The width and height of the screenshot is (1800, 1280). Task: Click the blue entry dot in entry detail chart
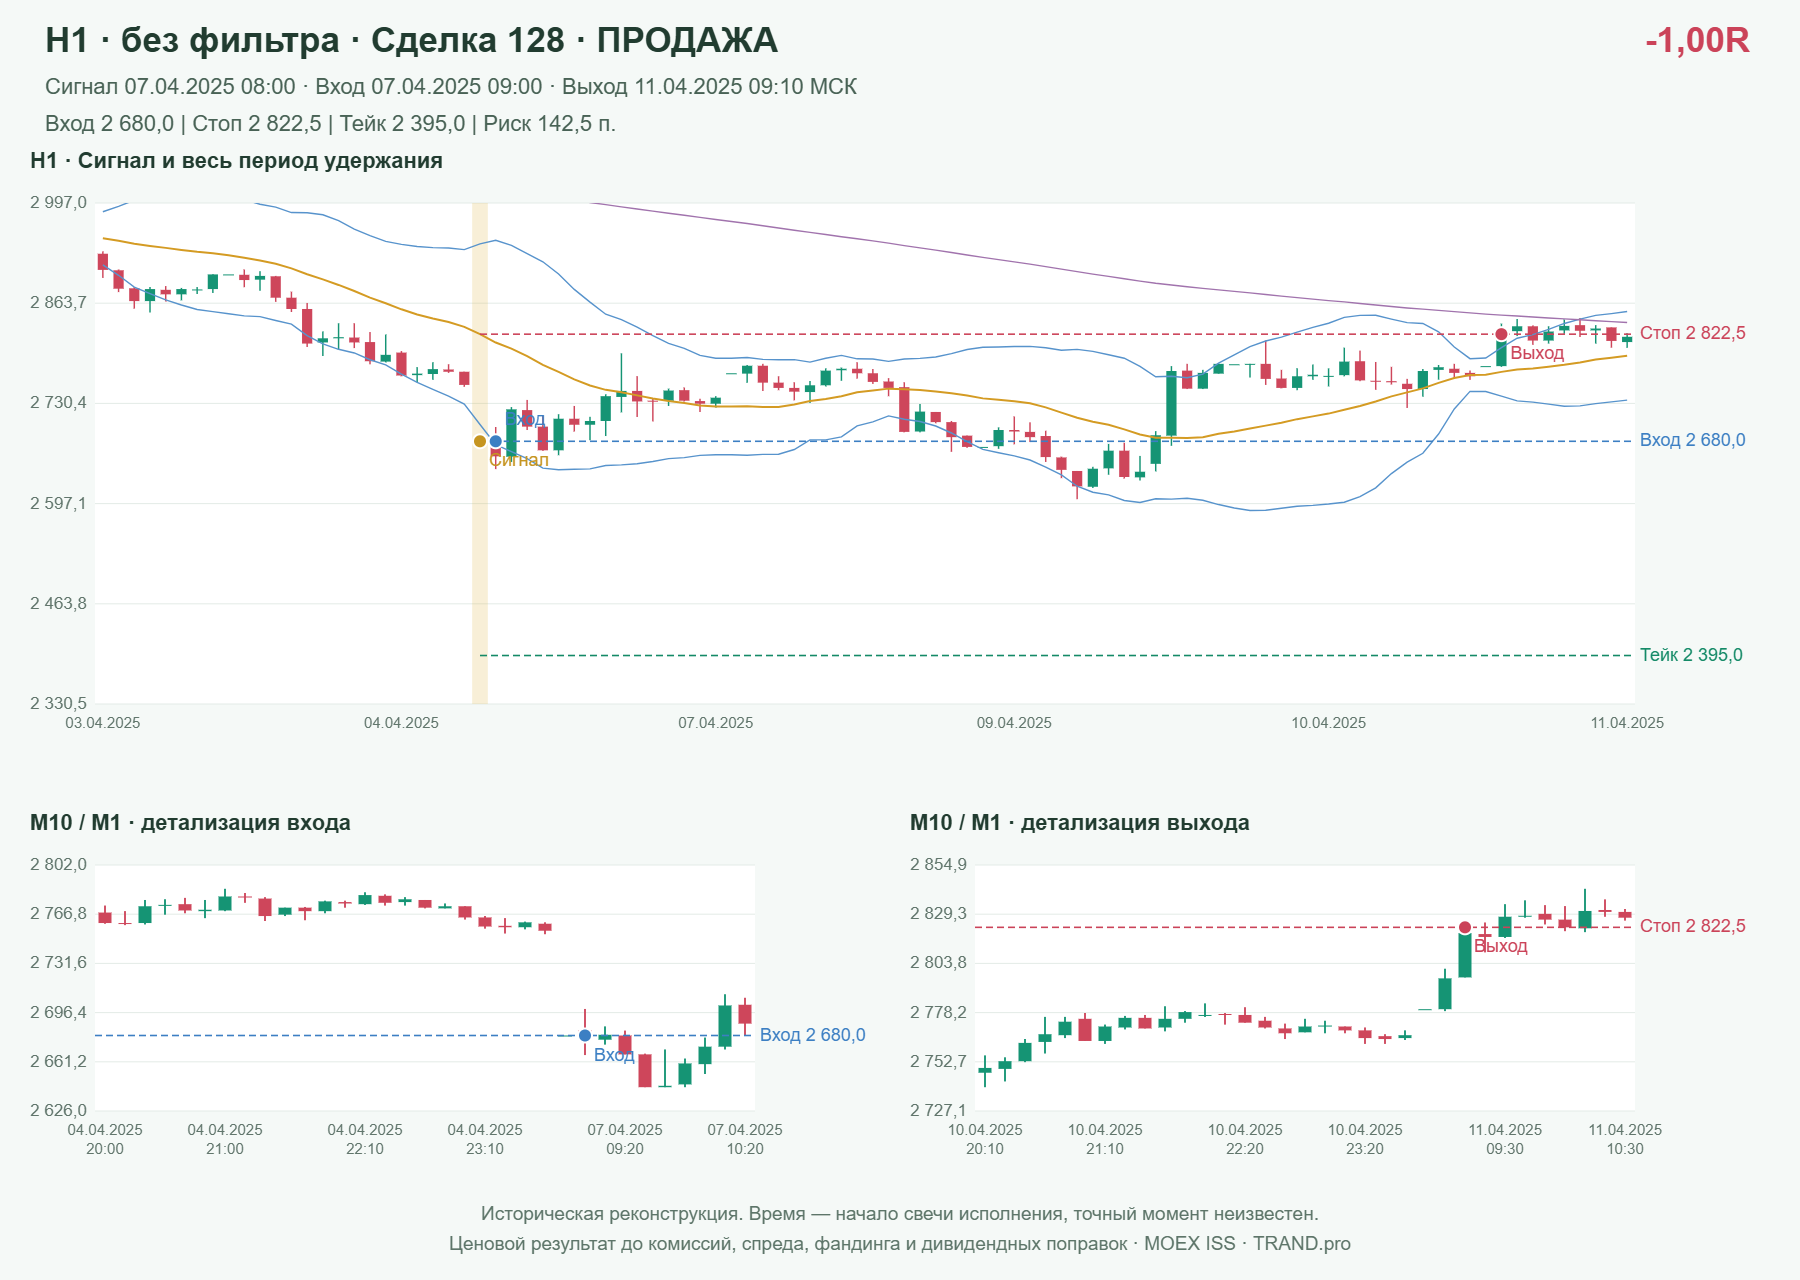pos(585,1035)
